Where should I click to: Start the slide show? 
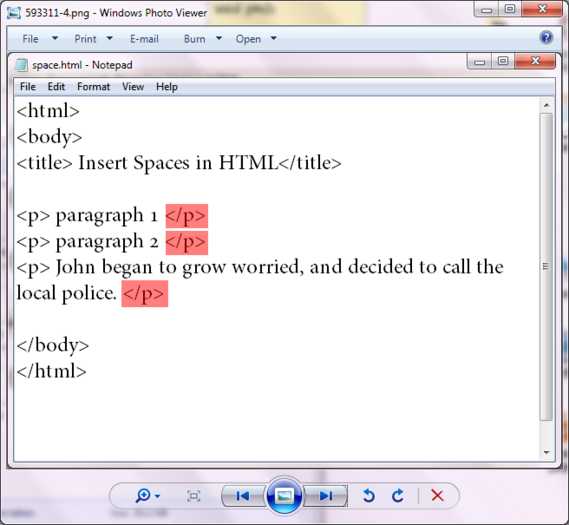coord(284,496)
